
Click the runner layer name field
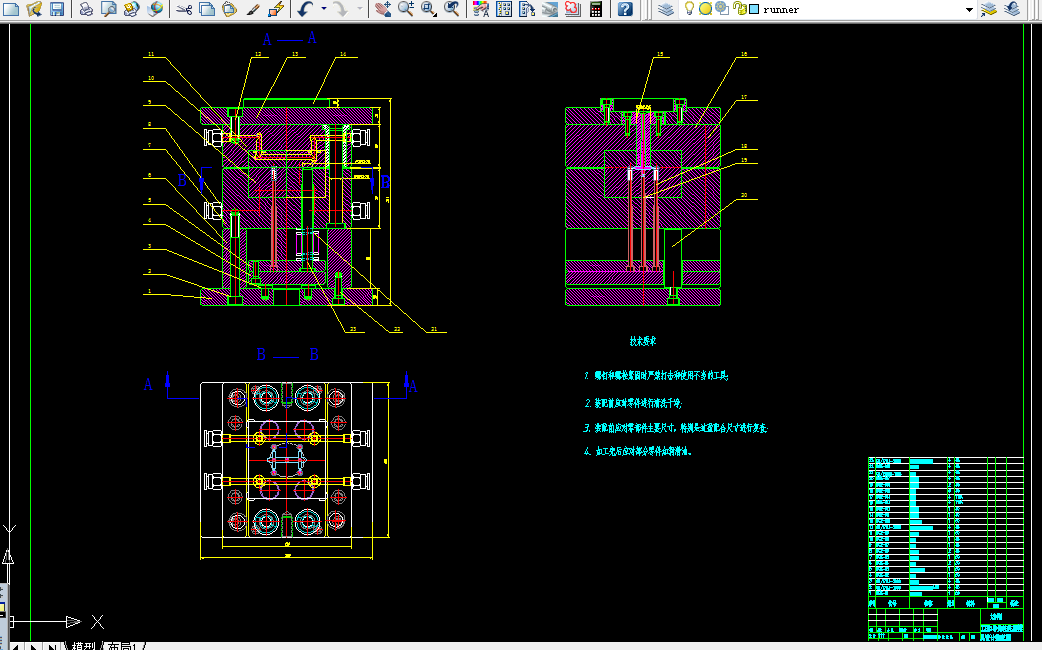pos(782,9)
